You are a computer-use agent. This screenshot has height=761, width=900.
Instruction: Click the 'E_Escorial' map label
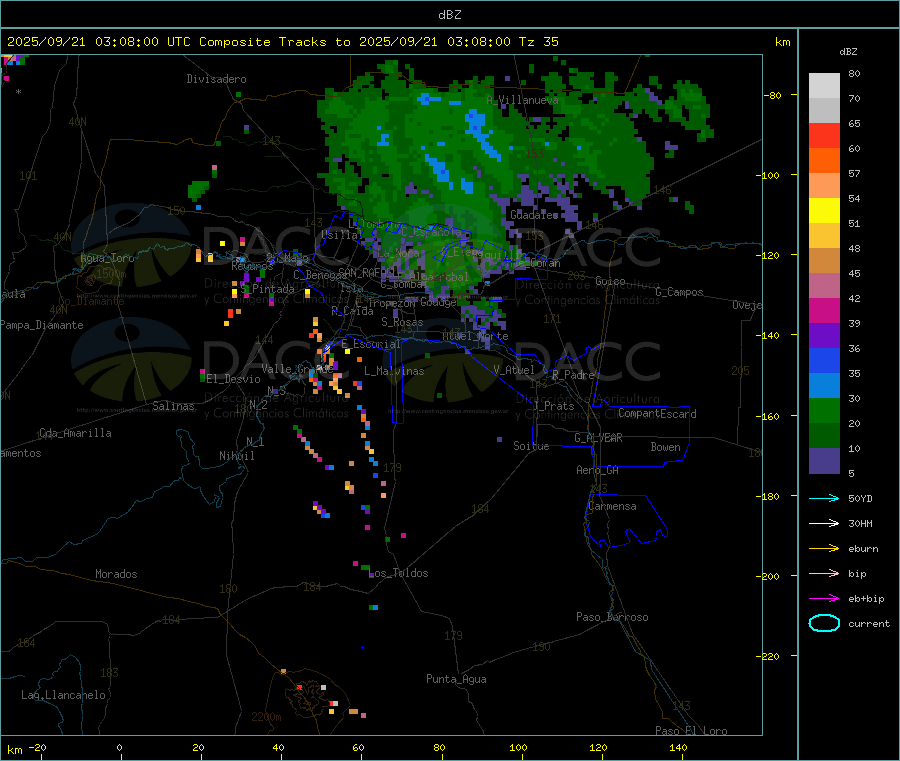(x=371, y=344)
